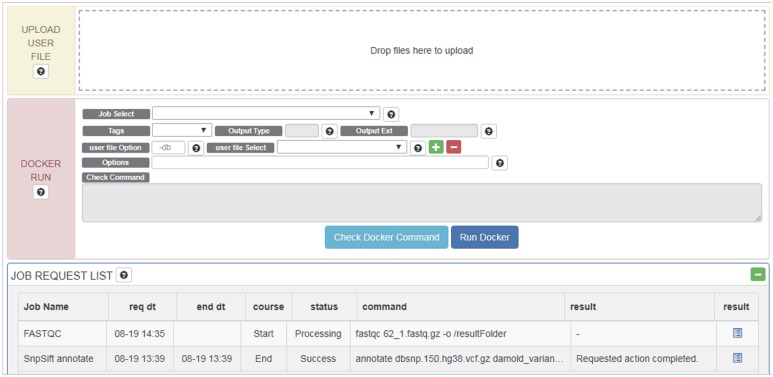
Task: Click the Job Select label
Action: click(116, 114)
